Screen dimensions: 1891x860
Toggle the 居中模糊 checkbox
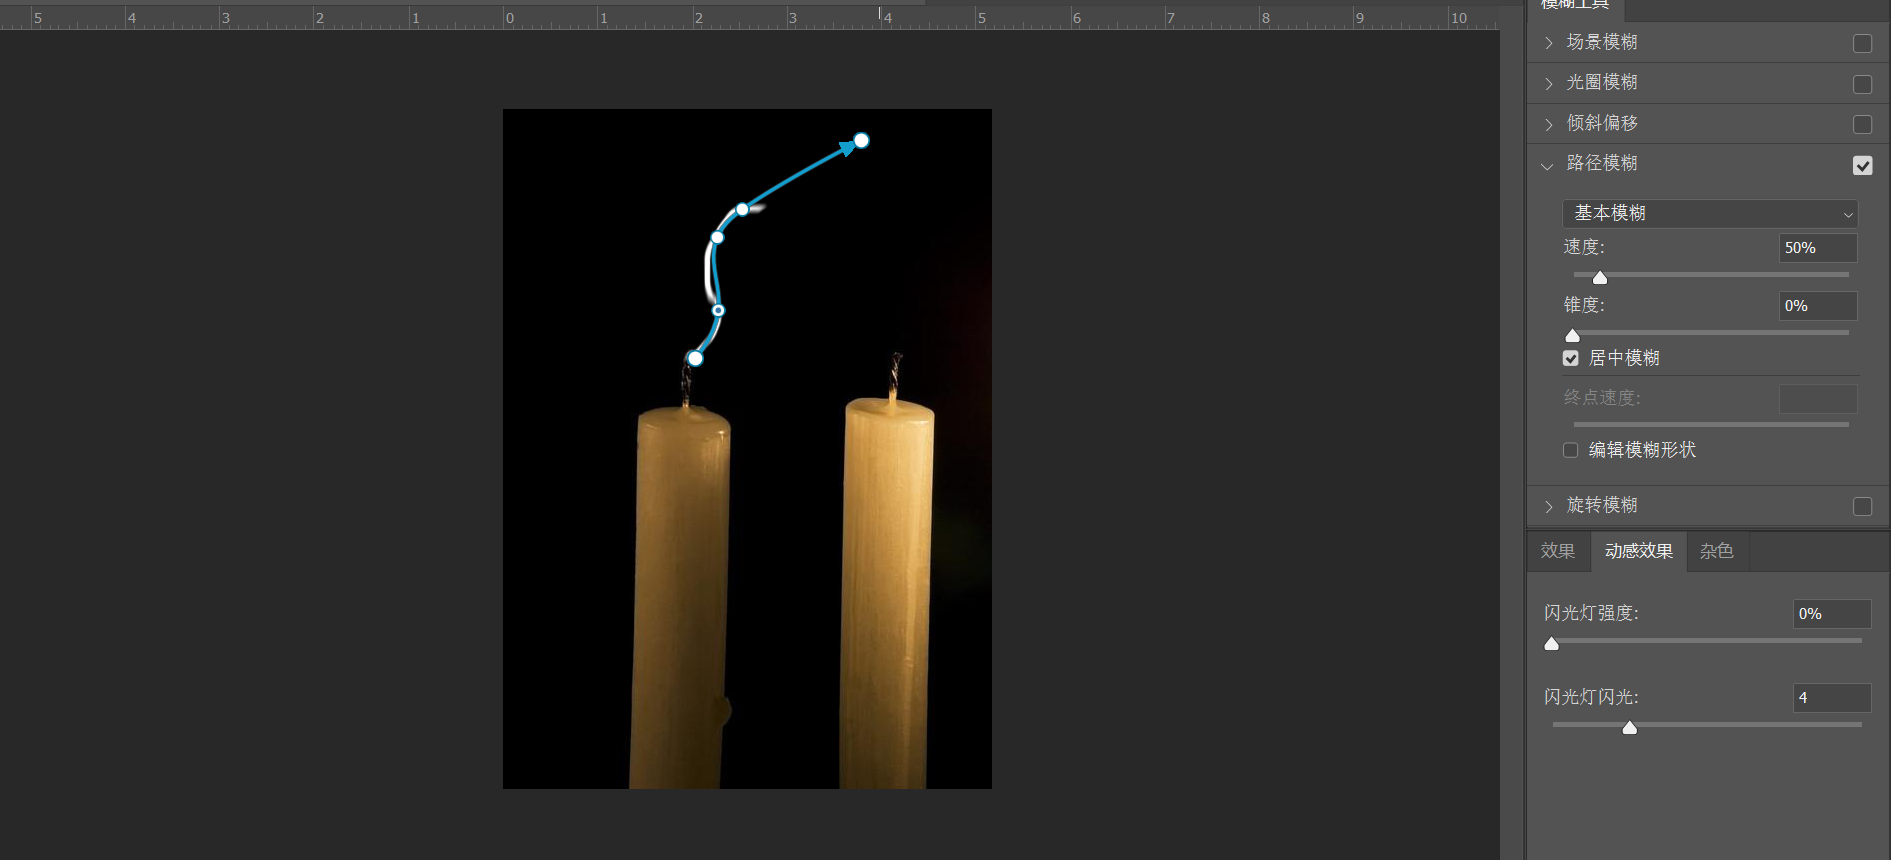tap(1571, 358)
